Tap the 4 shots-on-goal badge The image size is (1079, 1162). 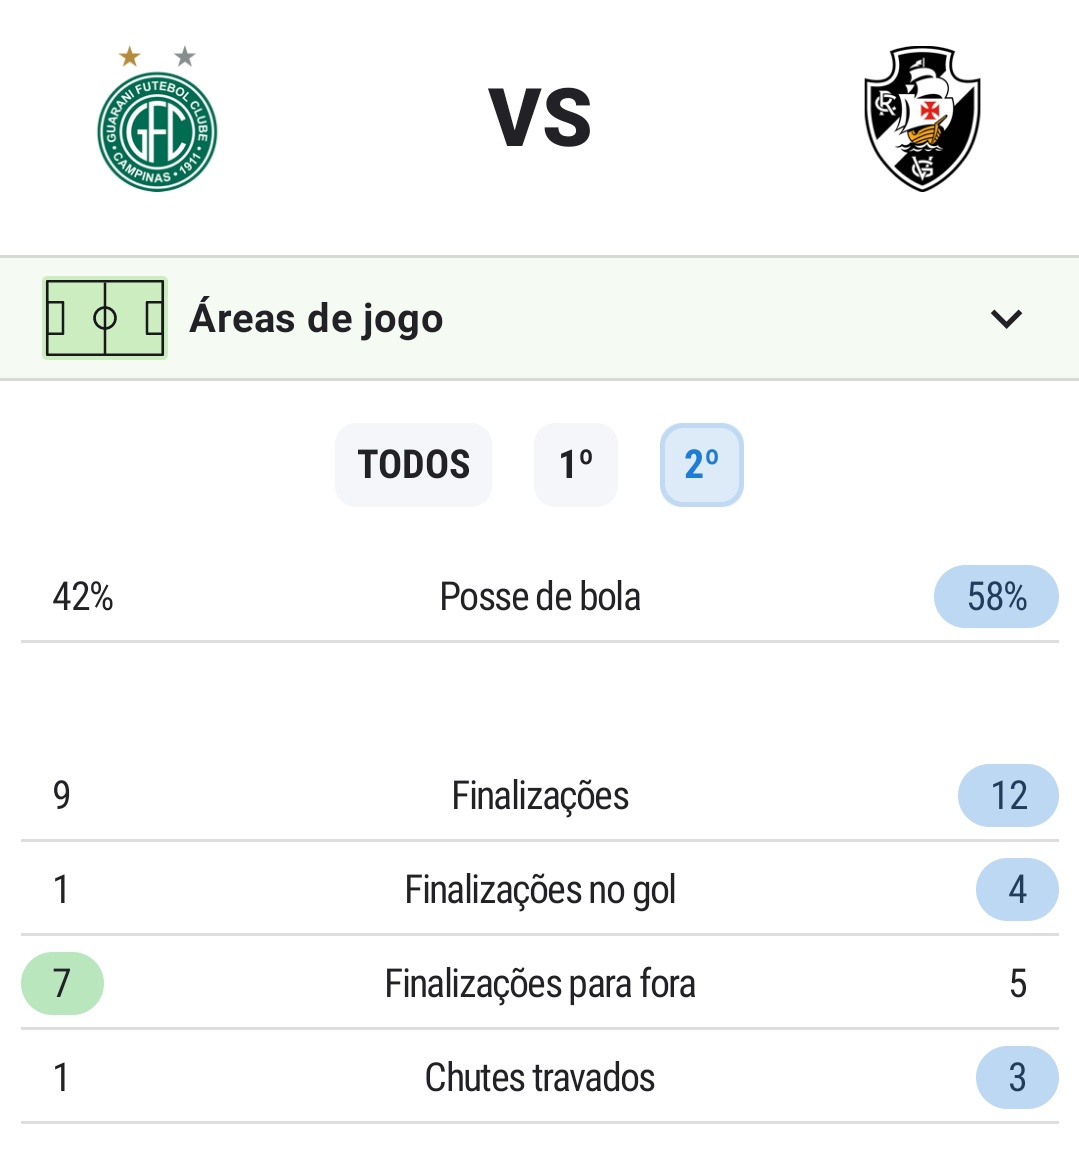1017,890
